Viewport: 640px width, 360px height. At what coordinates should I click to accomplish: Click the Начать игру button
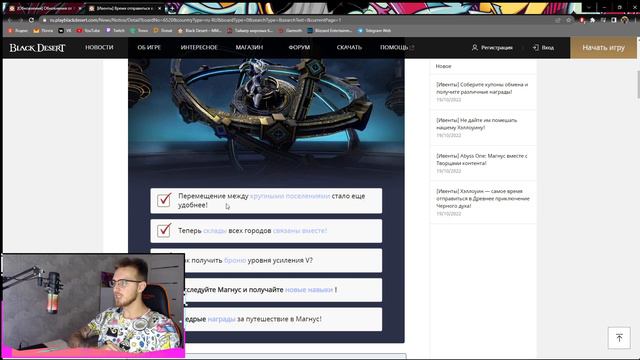(x=603, y=48)
